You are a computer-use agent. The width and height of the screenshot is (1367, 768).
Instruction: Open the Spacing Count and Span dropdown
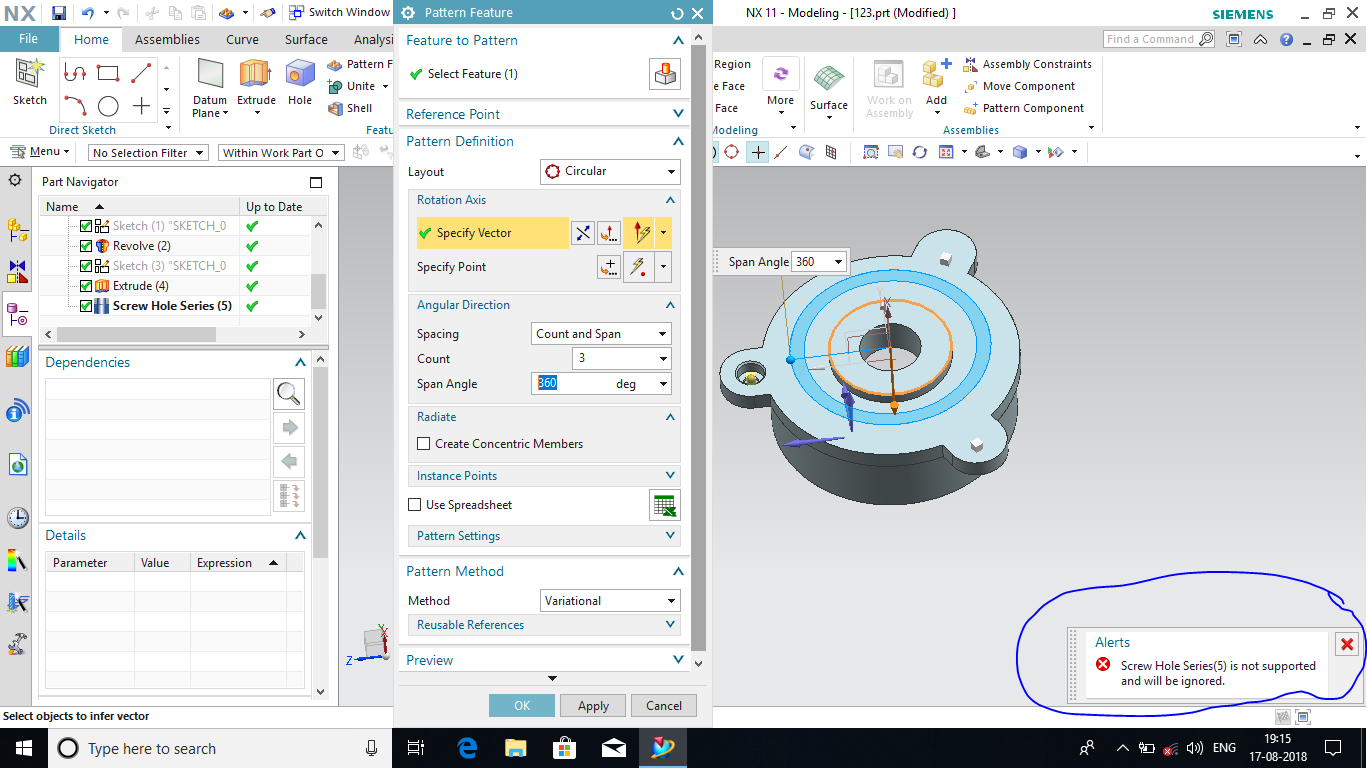pyautogui.click(x=601, y=334)
